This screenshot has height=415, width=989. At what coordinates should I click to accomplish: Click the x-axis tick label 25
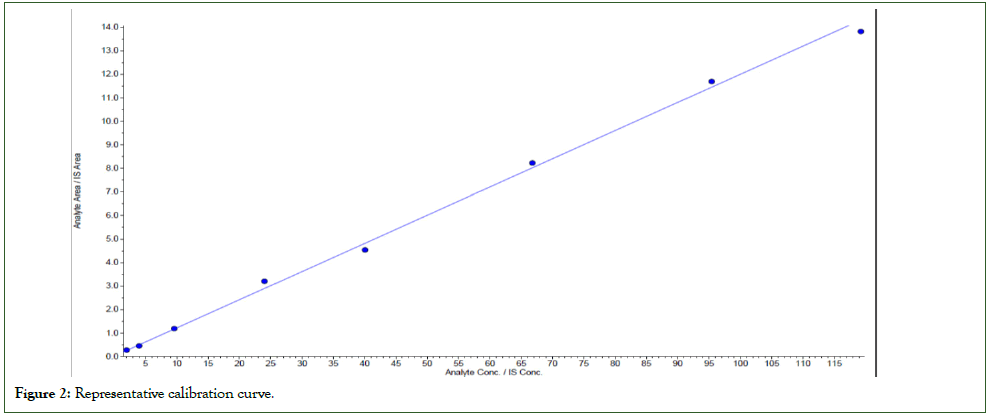click(271, 365)
